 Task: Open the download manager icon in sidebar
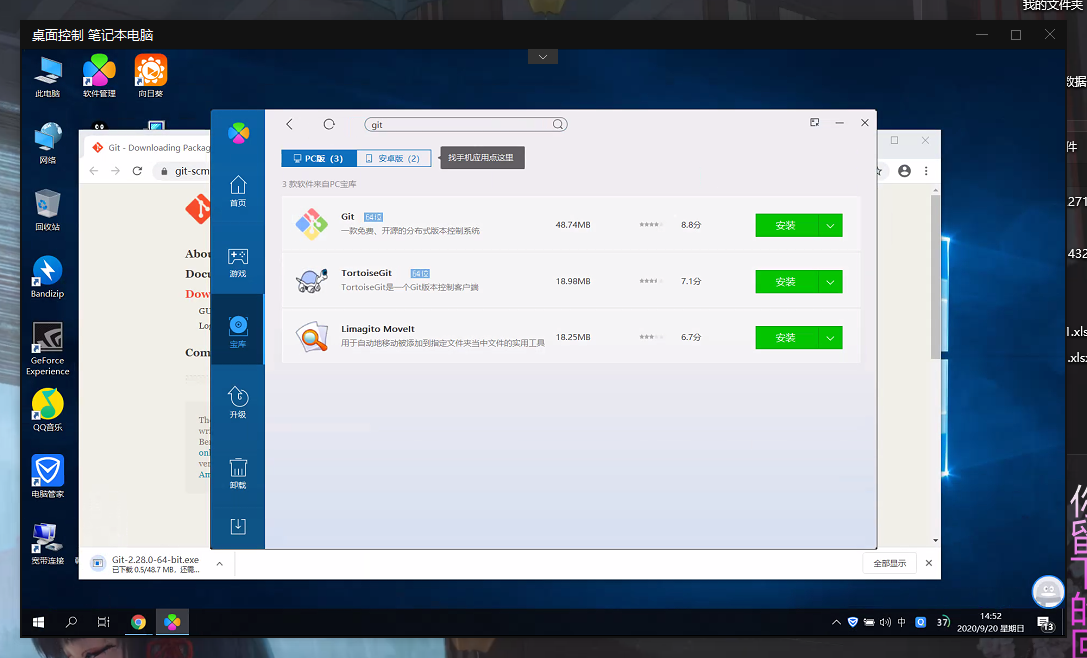pos(238,526)
